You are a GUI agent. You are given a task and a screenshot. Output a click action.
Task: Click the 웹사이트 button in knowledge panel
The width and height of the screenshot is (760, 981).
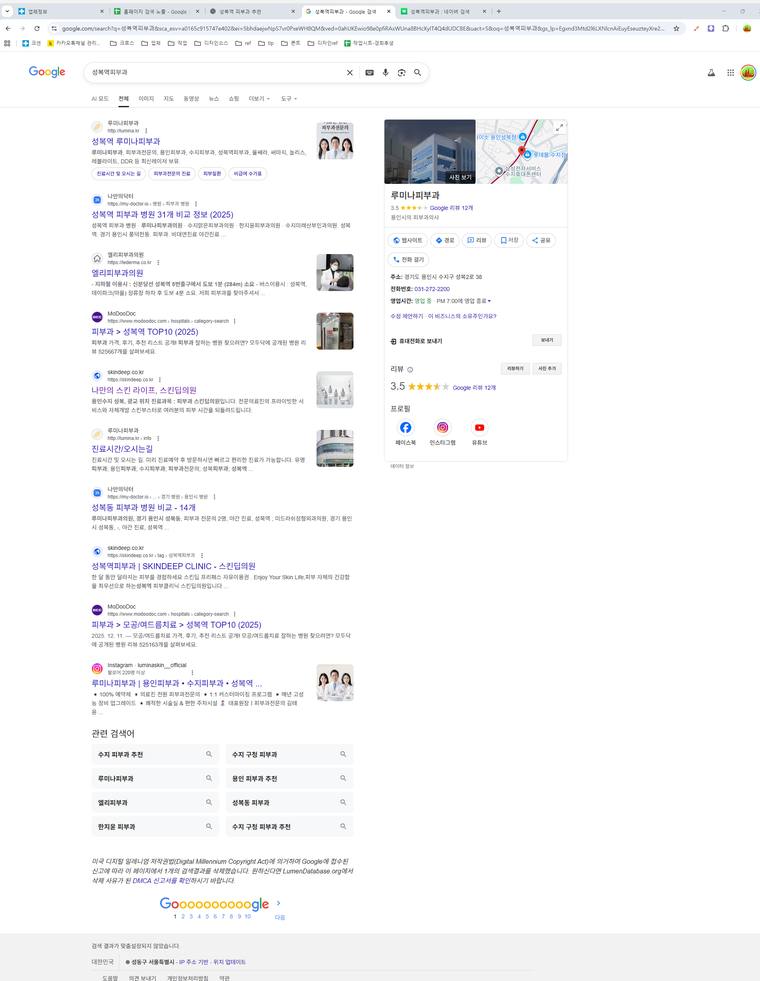(408, 240)
